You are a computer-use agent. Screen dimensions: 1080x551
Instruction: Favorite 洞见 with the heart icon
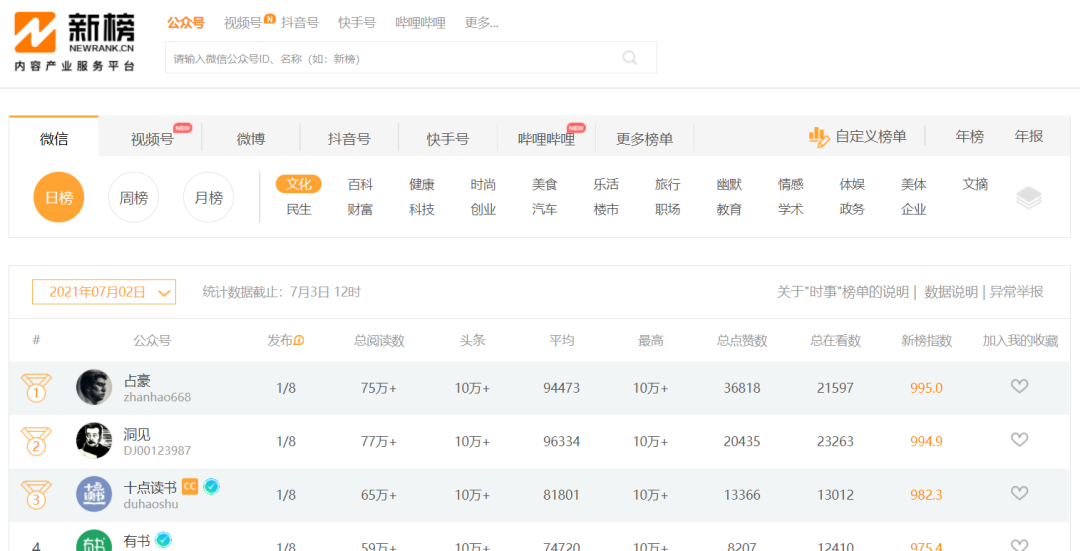point(1019,439)
